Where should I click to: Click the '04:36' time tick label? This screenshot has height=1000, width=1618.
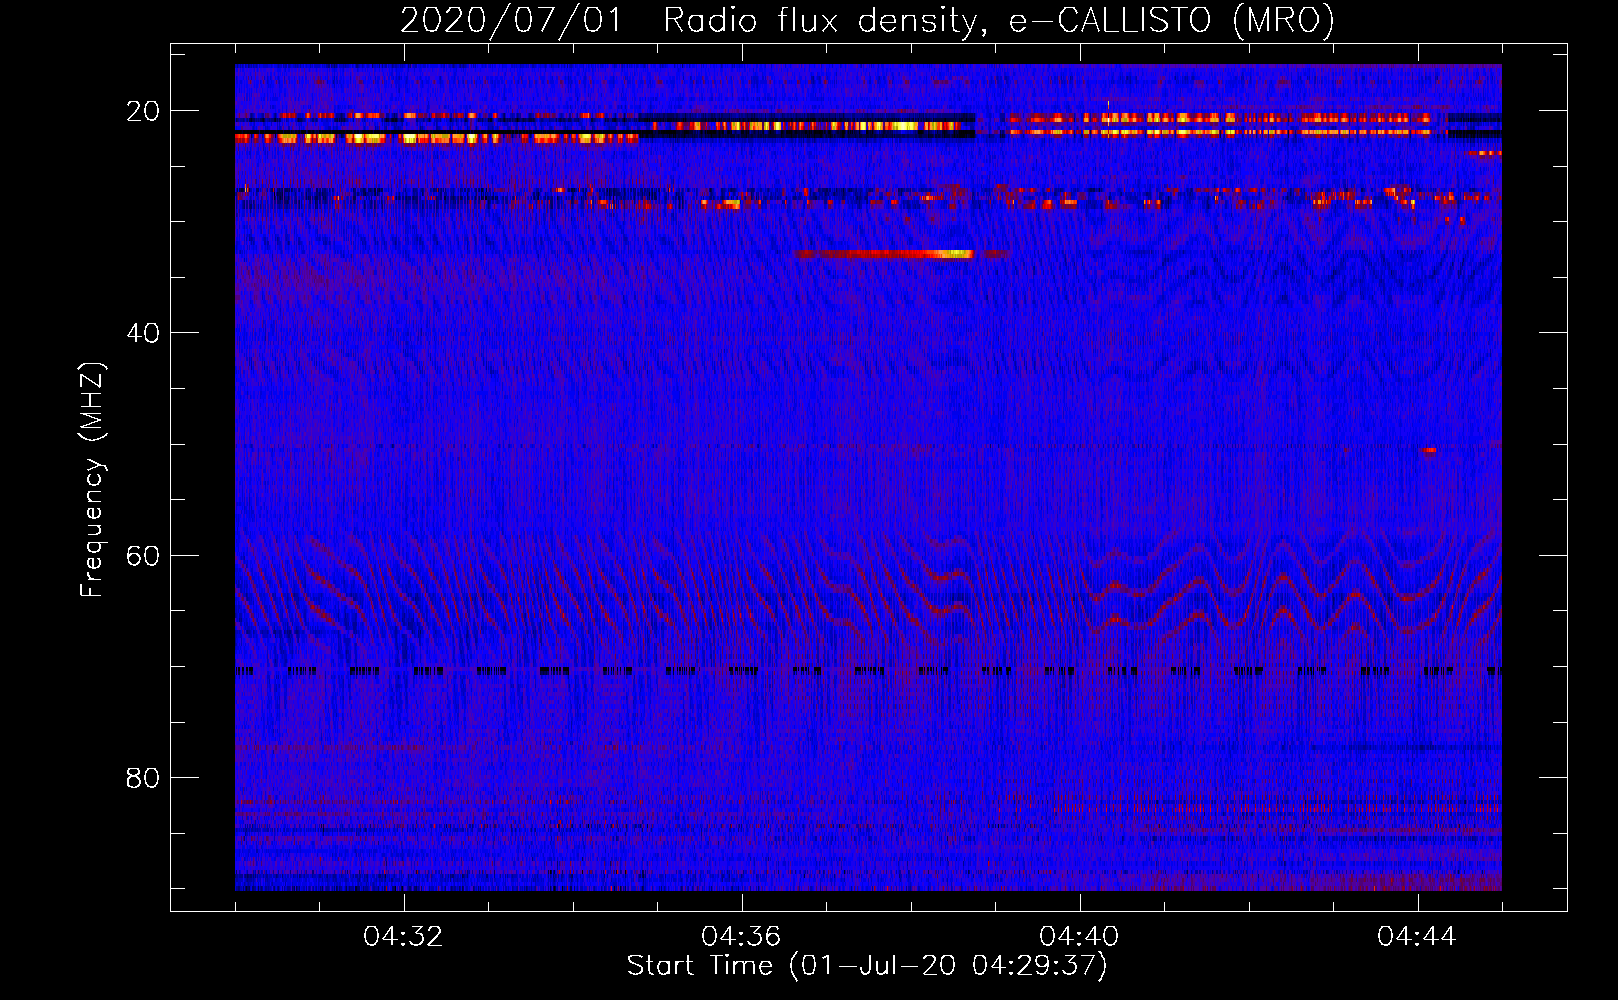[x=741, y=937]
